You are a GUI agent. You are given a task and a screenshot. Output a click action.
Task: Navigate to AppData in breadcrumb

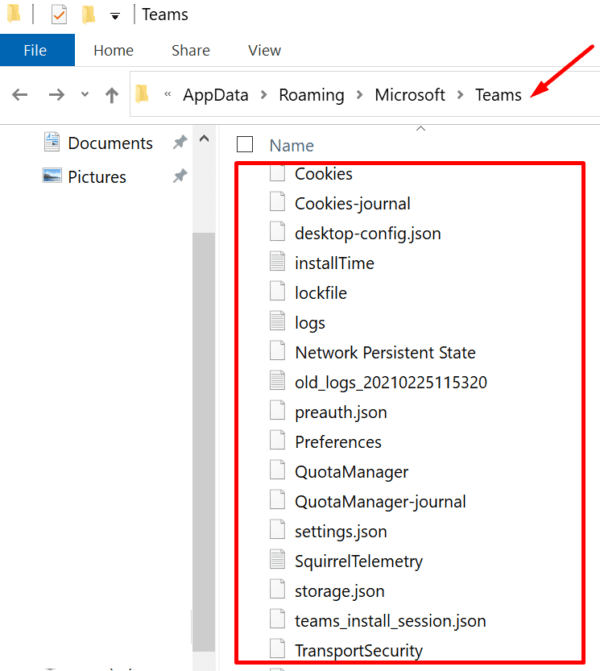[x=216, y=95]
